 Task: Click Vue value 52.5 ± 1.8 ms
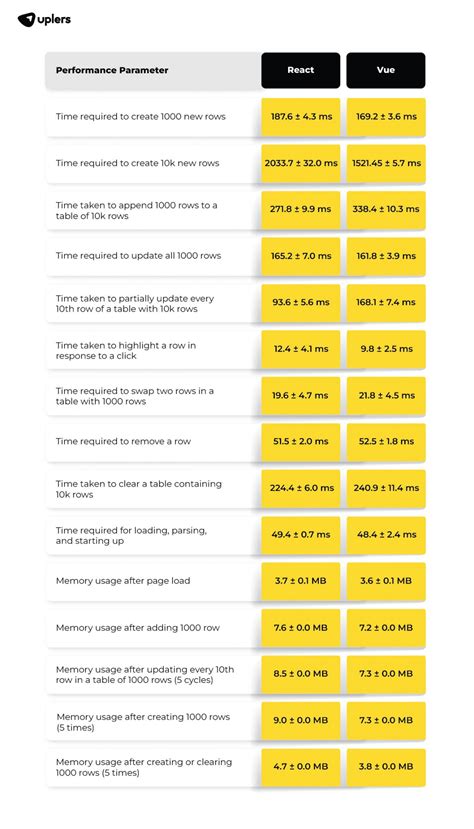(x=386, y=441)
